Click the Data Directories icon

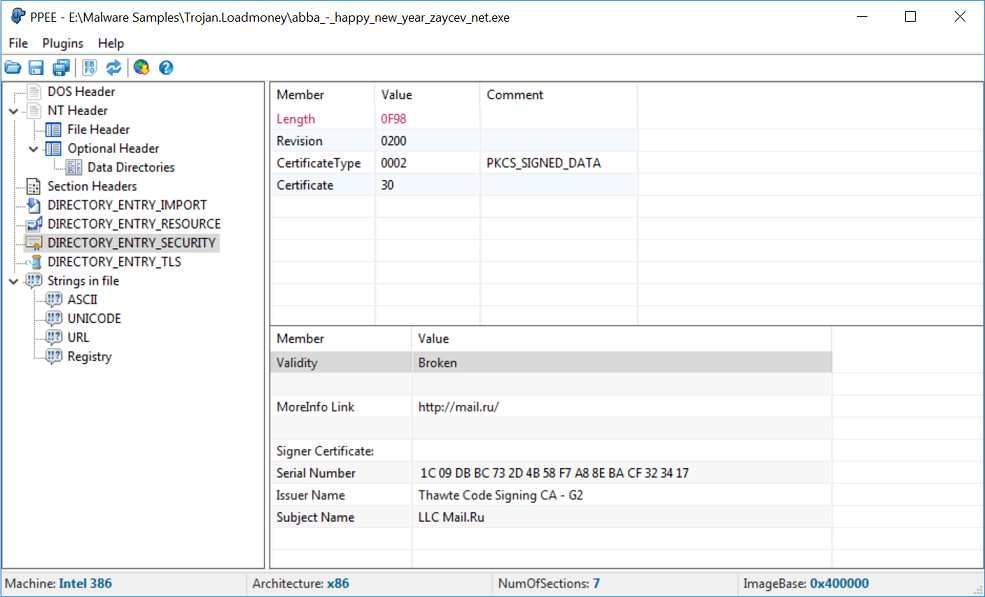pos(73,167)
